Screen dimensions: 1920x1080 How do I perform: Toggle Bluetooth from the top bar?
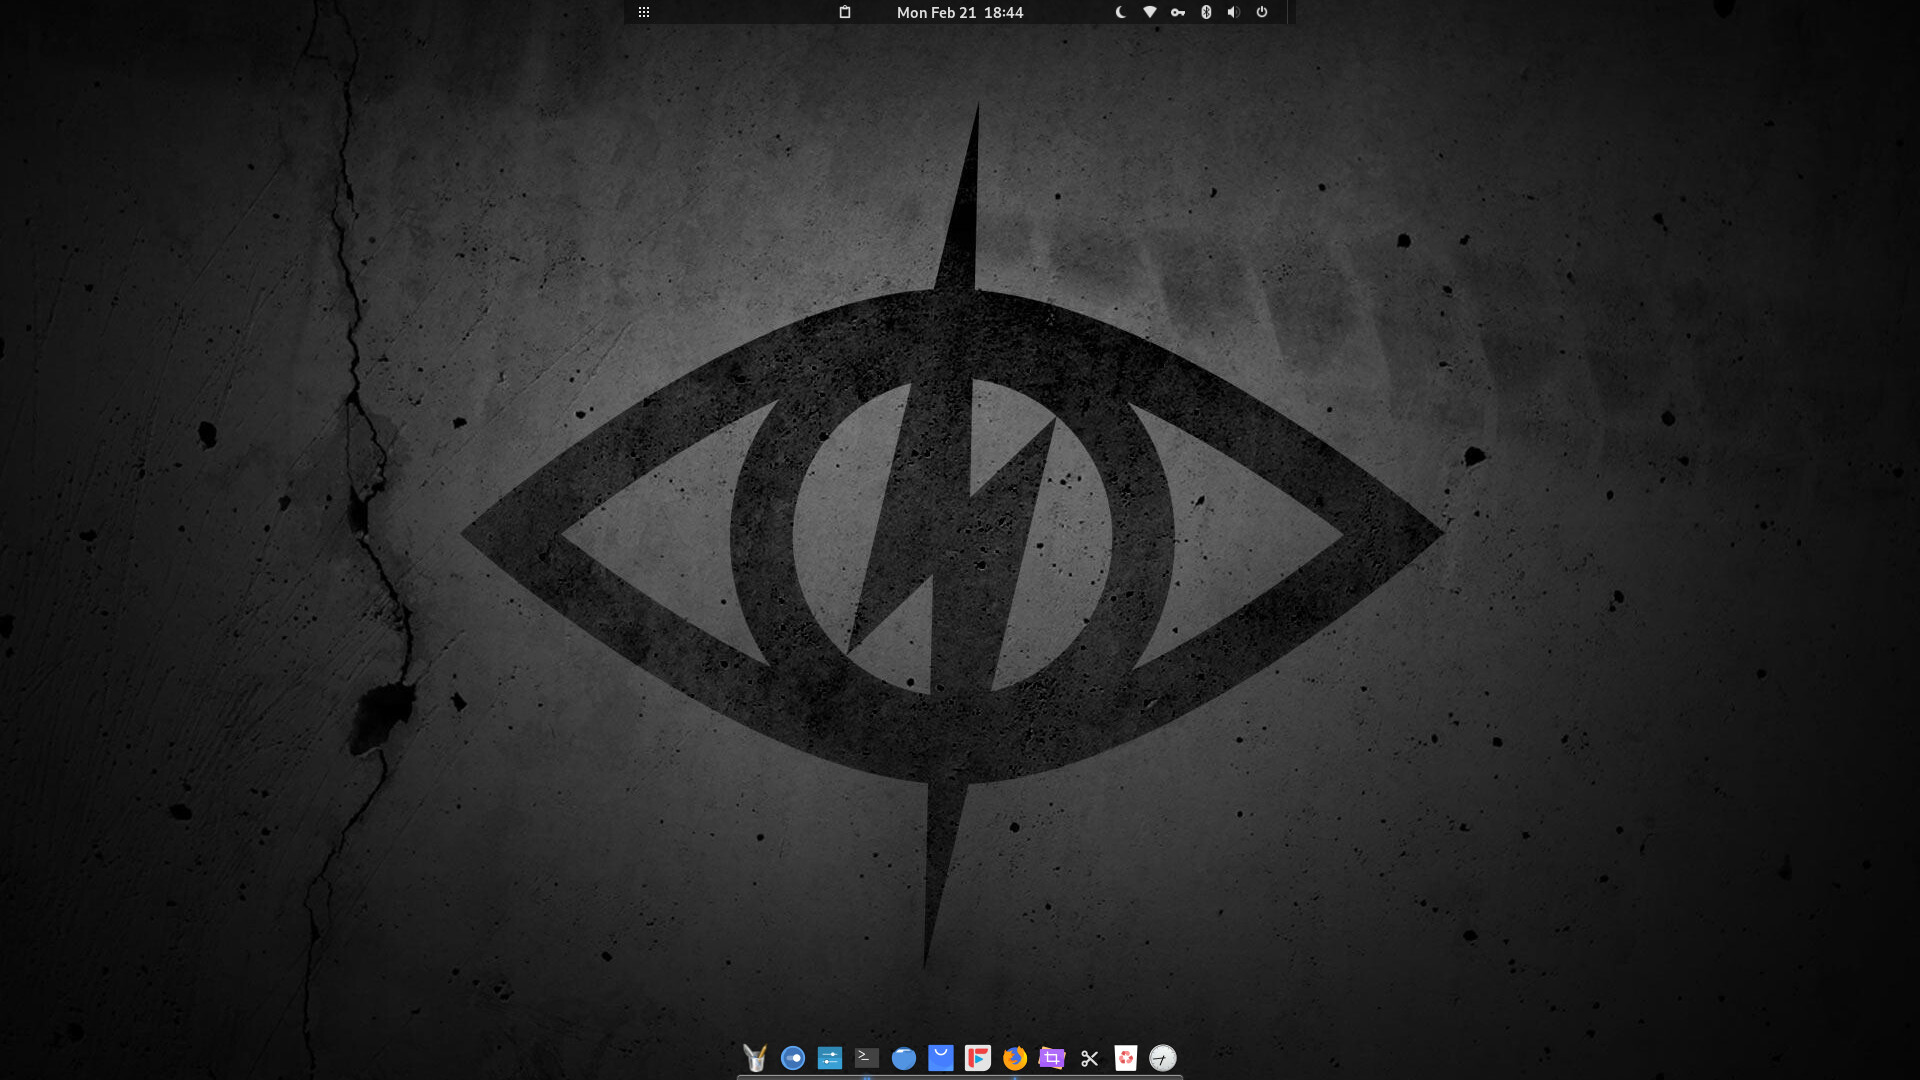[1206, 12]
